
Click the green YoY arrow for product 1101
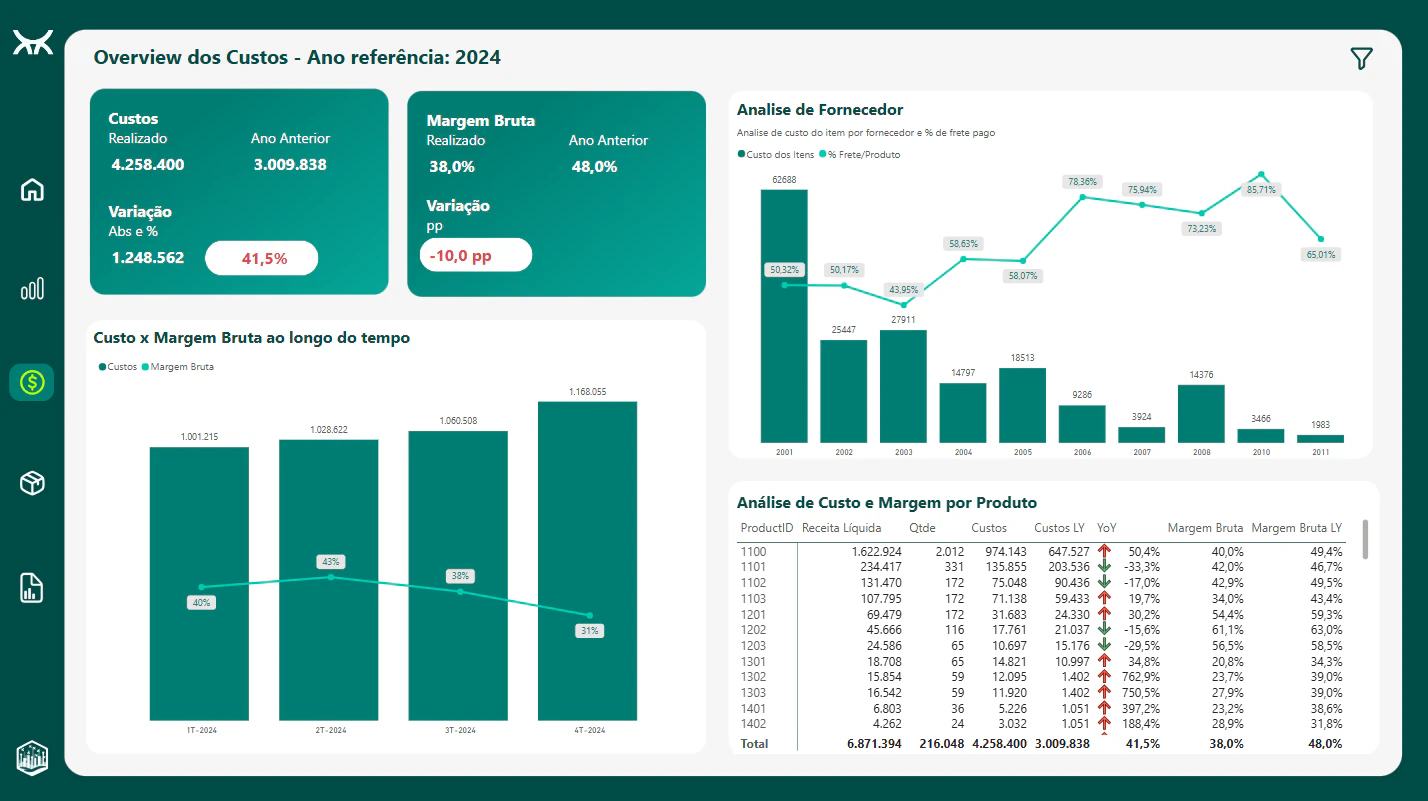[1104, 566]
